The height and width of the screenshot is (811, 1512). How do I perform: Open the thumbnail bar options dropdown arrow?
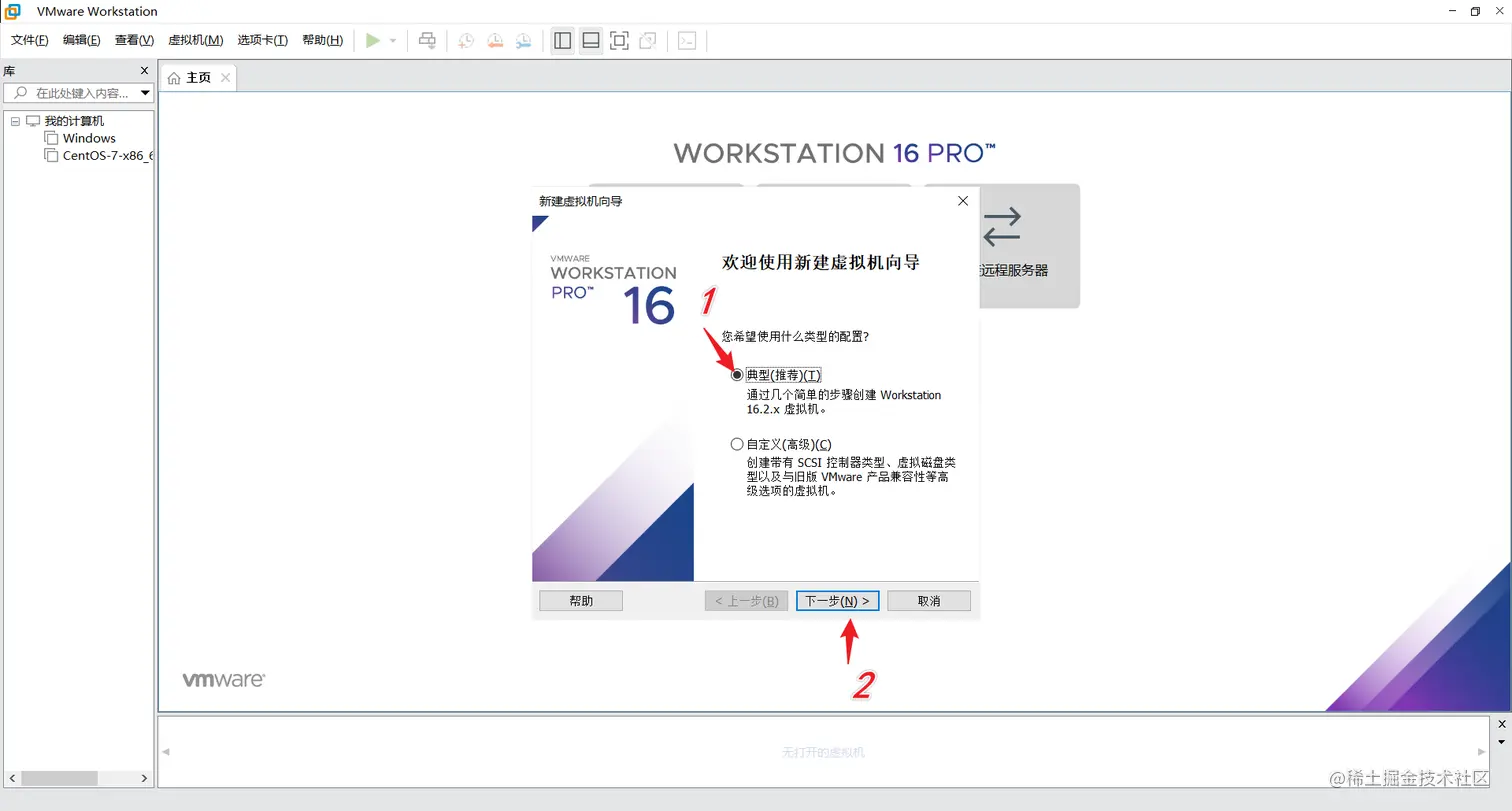click(x=1501, y=743)
